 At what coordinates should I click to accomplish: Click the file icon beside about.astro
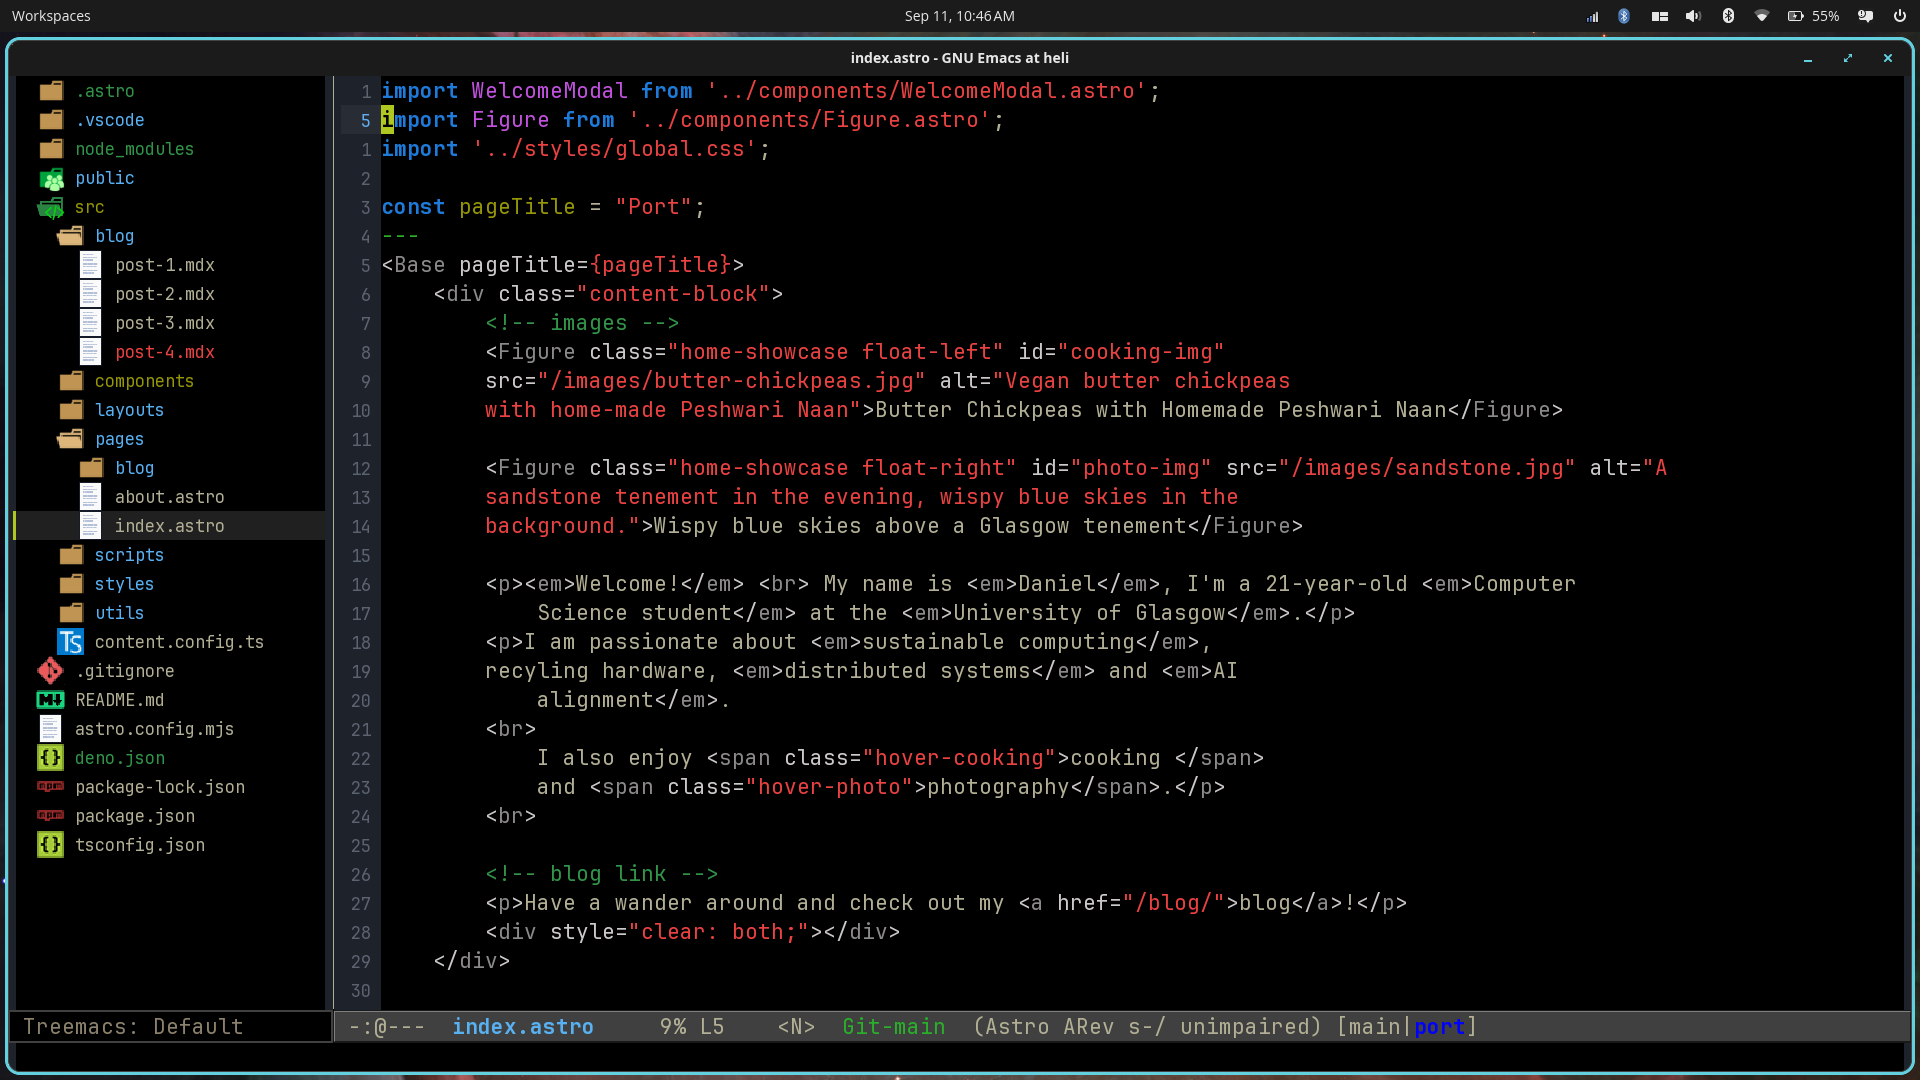point(90,497)
